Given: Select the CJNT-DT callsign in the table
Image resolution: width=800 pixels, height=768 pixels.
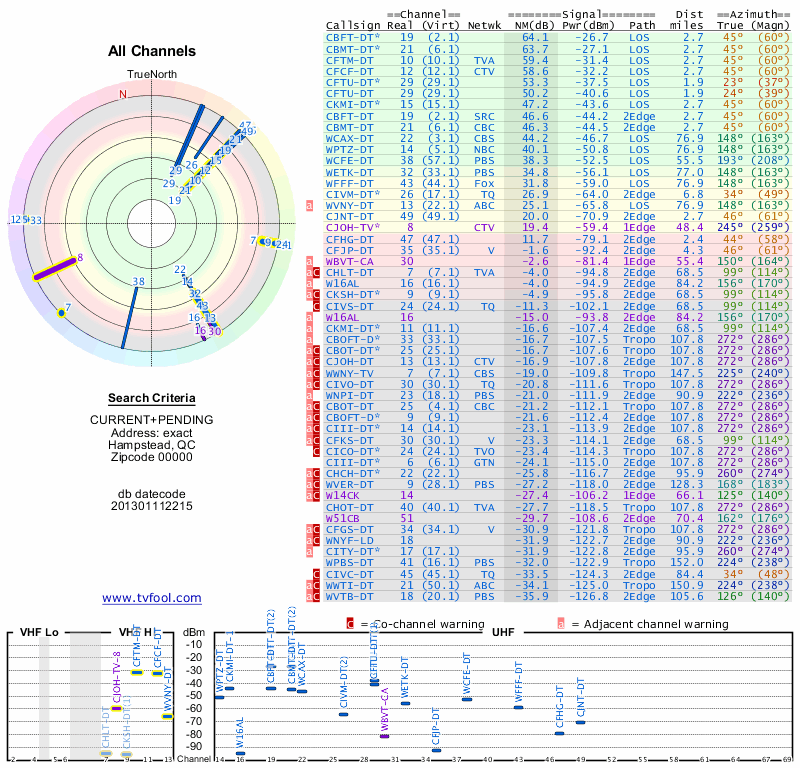Looking at the screenshot, I should pyautogui.click(x=350, y=216).
